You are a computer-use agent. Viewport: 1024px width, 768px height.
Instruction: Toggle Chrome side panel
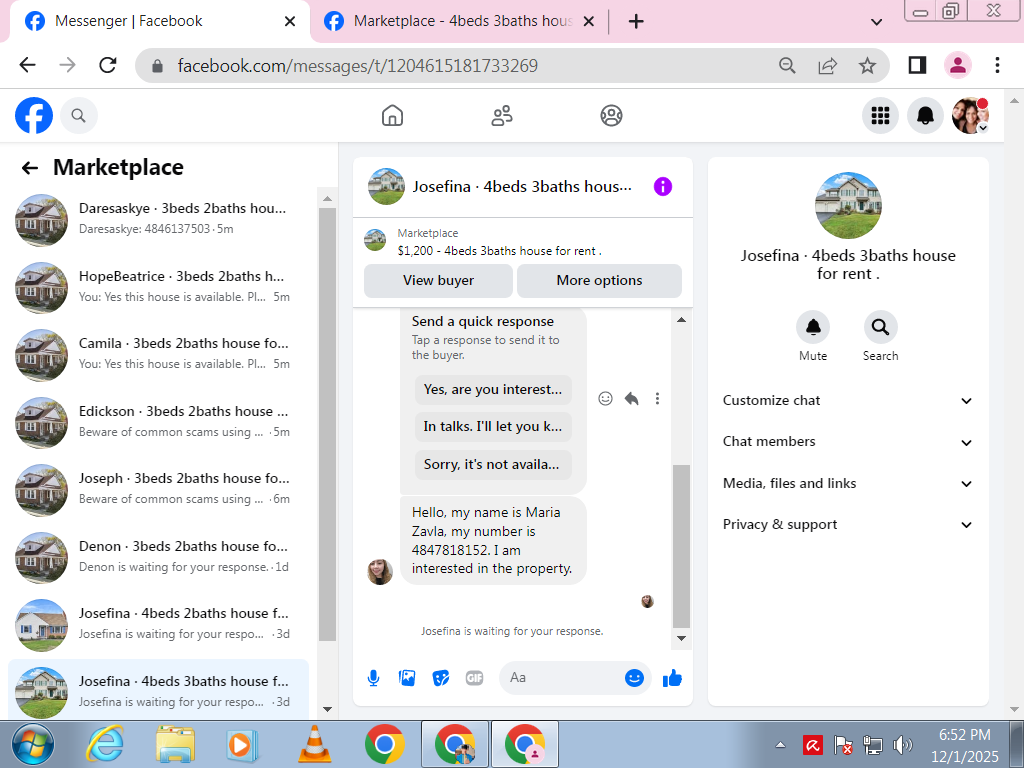(x=917, y=65)
